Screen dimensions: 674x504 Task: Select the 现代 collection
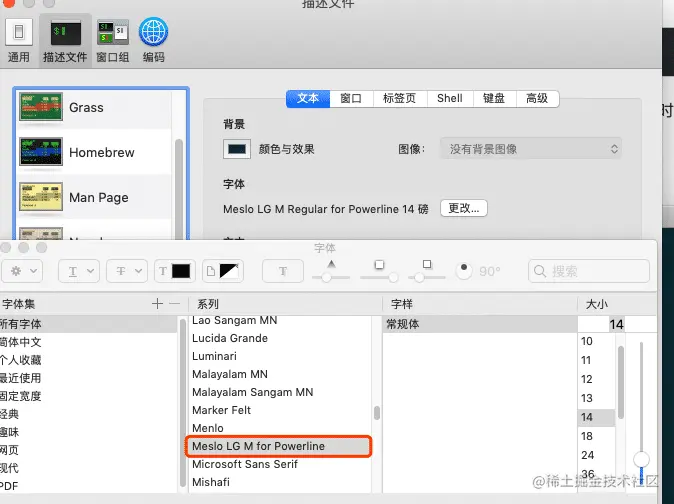coord(88,468)
